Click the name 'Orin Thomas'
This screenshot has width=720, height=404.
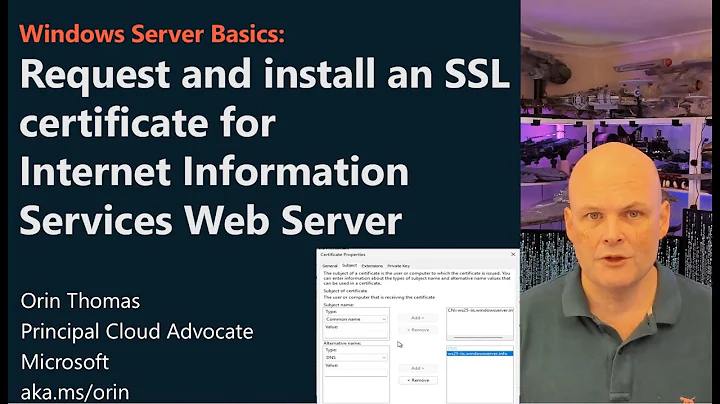pos(80,301)
